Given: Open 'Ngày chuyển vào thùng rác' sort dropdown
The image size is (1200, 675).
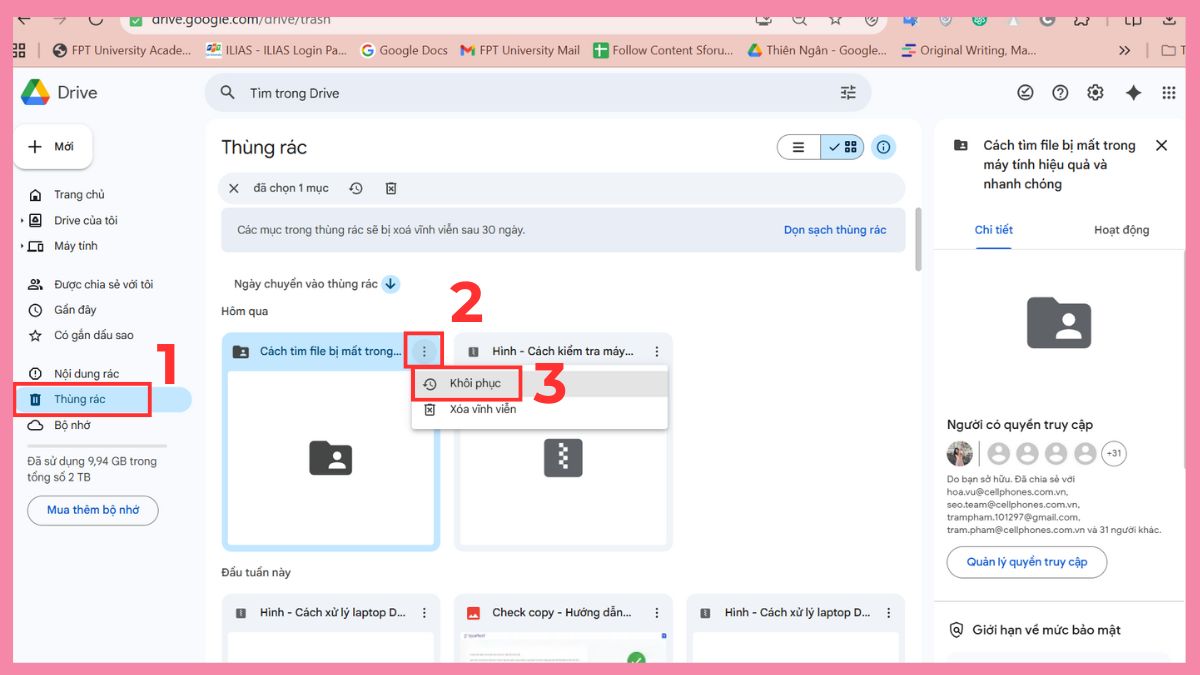Looking at the screenshot, I should pyautogui.click(x=306, y=284).
